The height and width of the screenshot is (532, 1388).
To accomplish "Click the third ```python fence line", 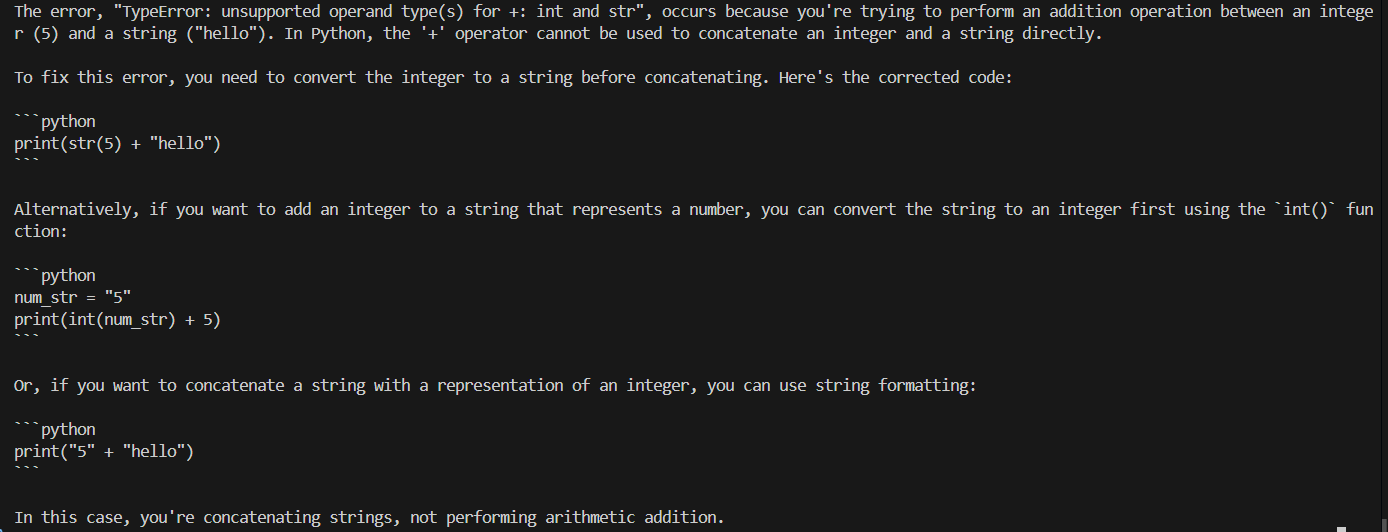I will (55, 429).
